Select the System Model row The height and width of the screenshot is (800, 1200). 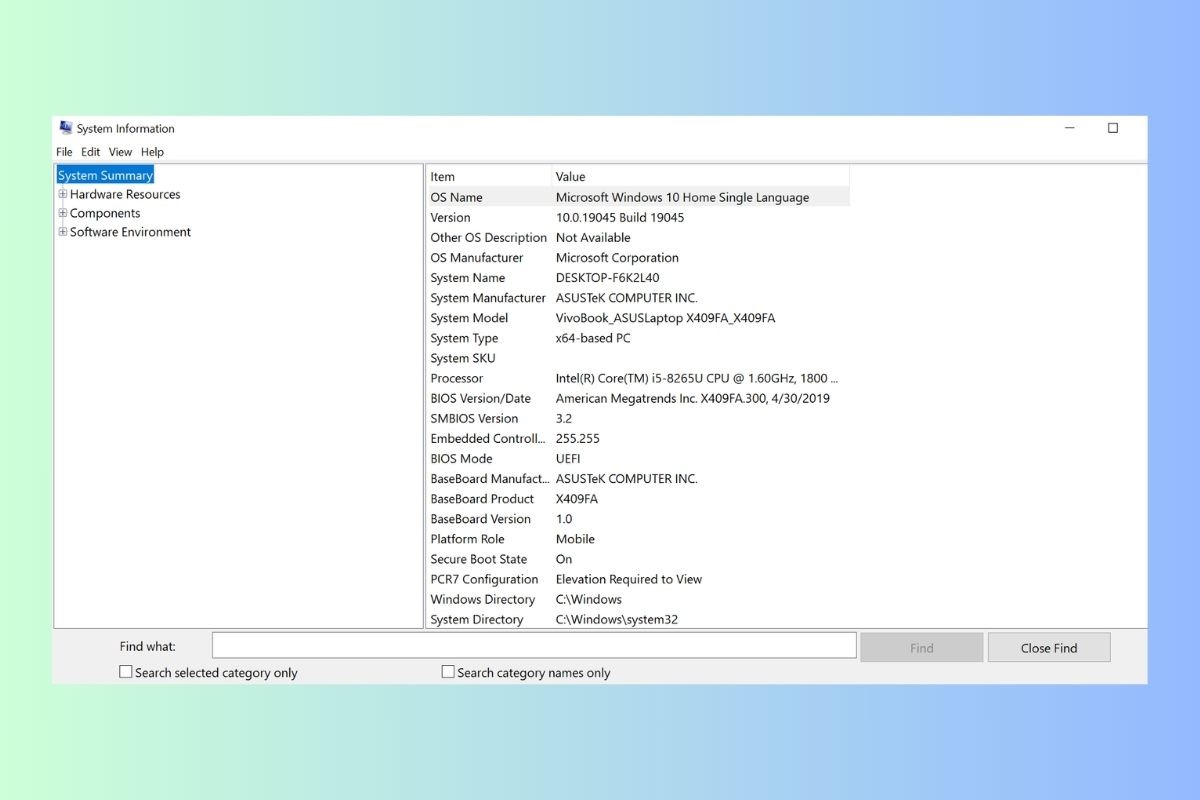click(638, 318)
